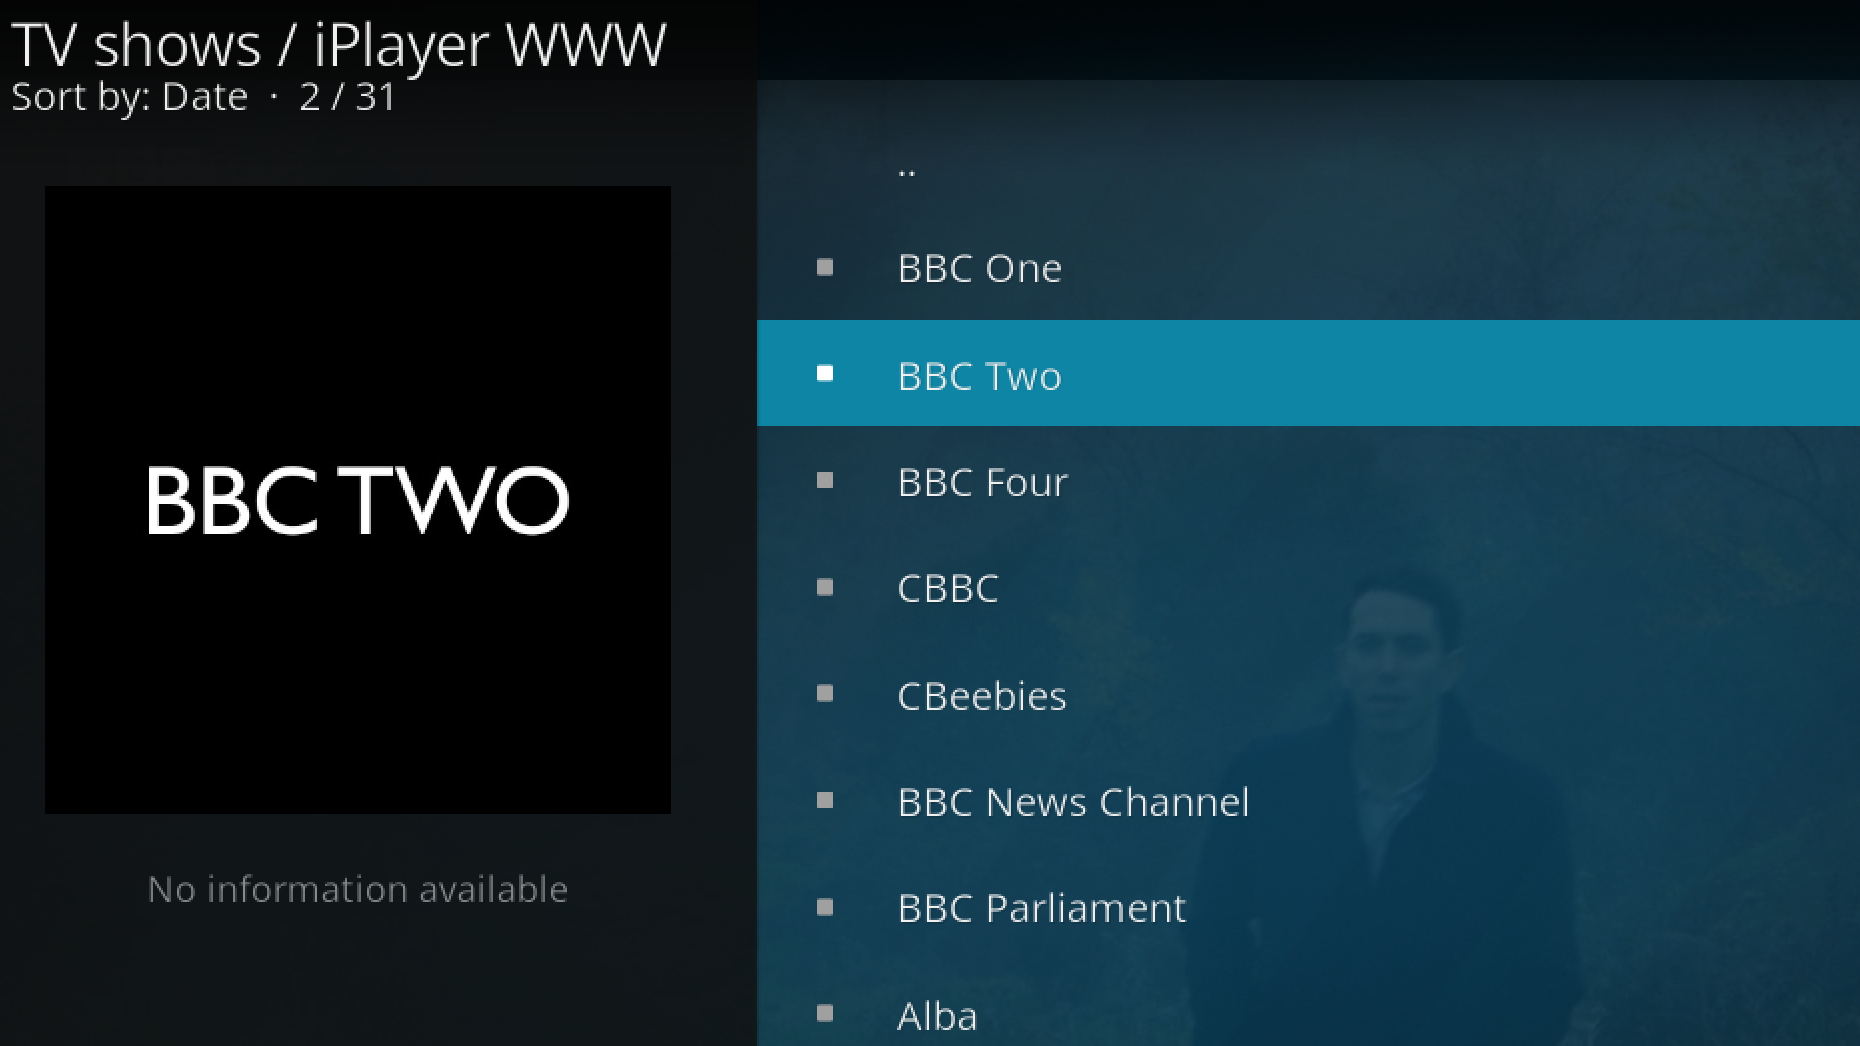Screen dimensions: 1860x1046
Task: Click the bullet icon next to Alba
Action: pos(825,1013)
